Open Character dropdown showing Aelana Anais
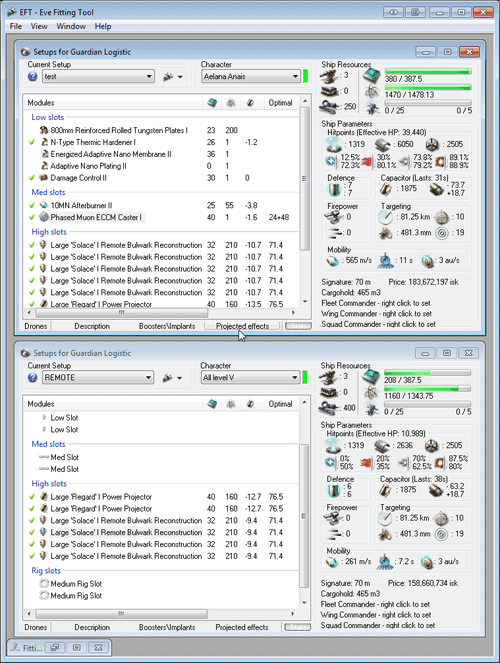Screen dimensions: 500x663 pyautogui.click(x=250, y=77)
